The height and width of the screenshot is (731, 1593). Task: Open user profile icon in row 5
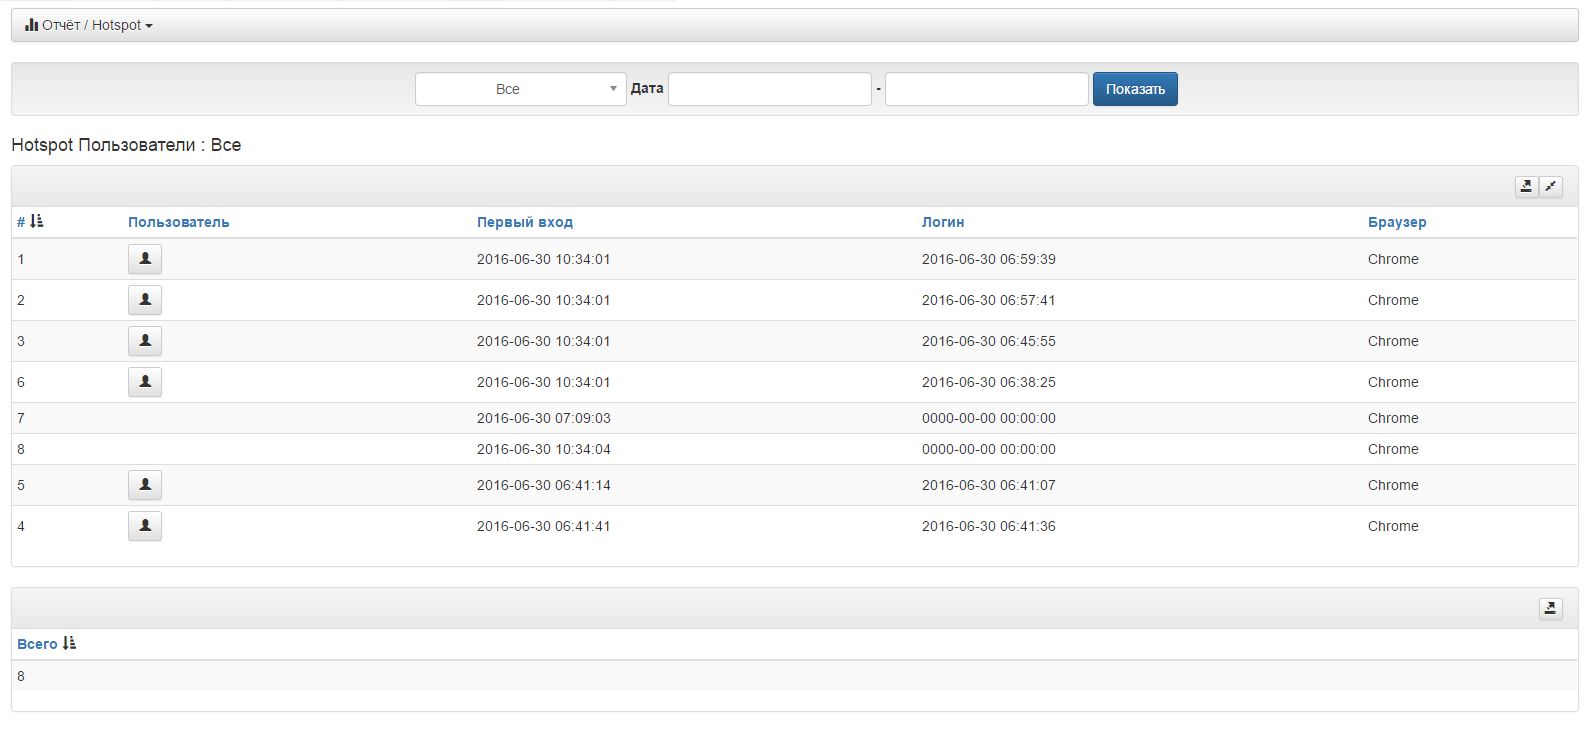tap(145, 485)
